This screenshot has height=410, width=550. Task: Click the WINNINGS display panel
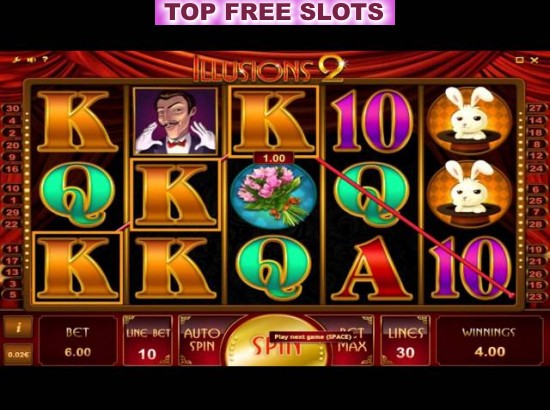pyautogui.click(x=489, y=340)
